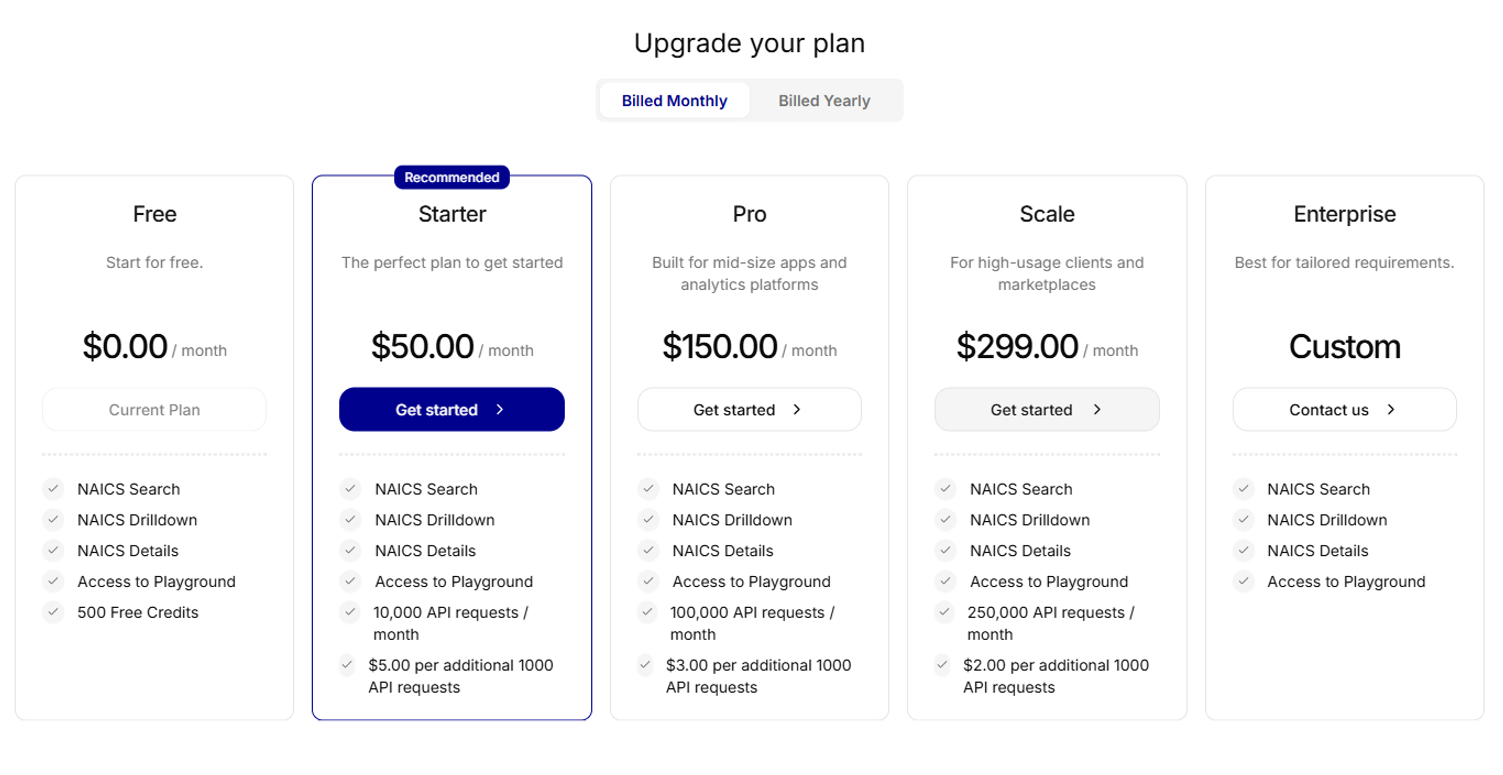
Task: Toggle billing to Billed Monthly
Action: [x=675, y=100]
